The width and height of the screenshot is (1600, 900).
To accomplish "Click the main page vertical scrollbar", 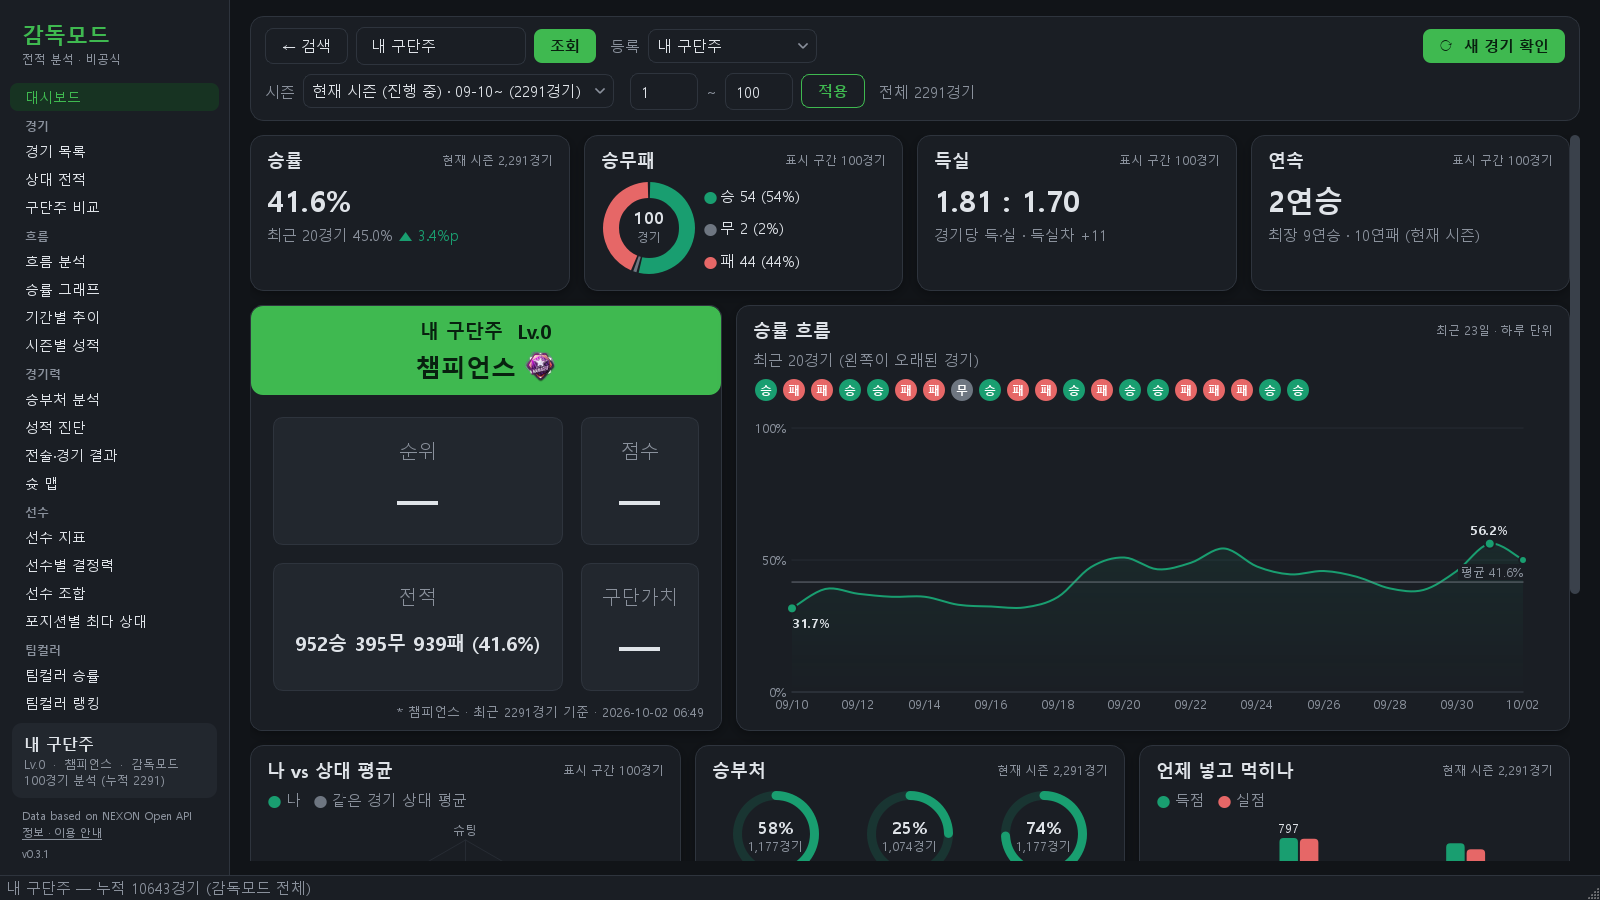I will point(1575,365).
